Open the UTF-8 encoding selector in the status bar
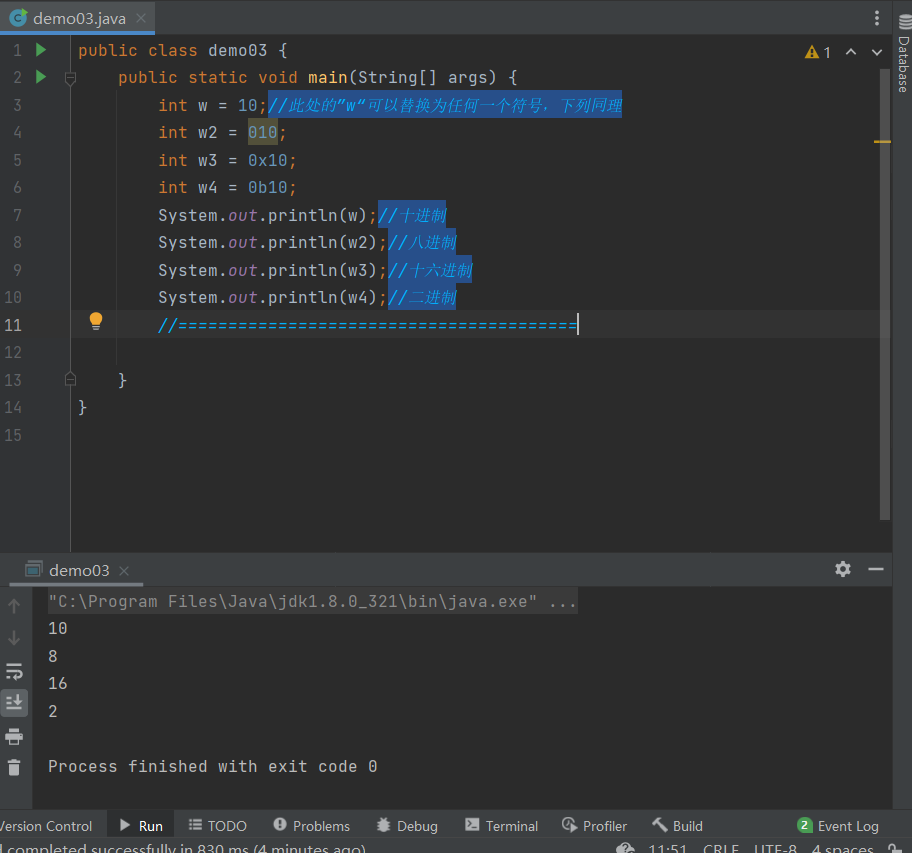The width and height of the screenshot is (912, 853). pyautogui.click(x=775, y=849)
